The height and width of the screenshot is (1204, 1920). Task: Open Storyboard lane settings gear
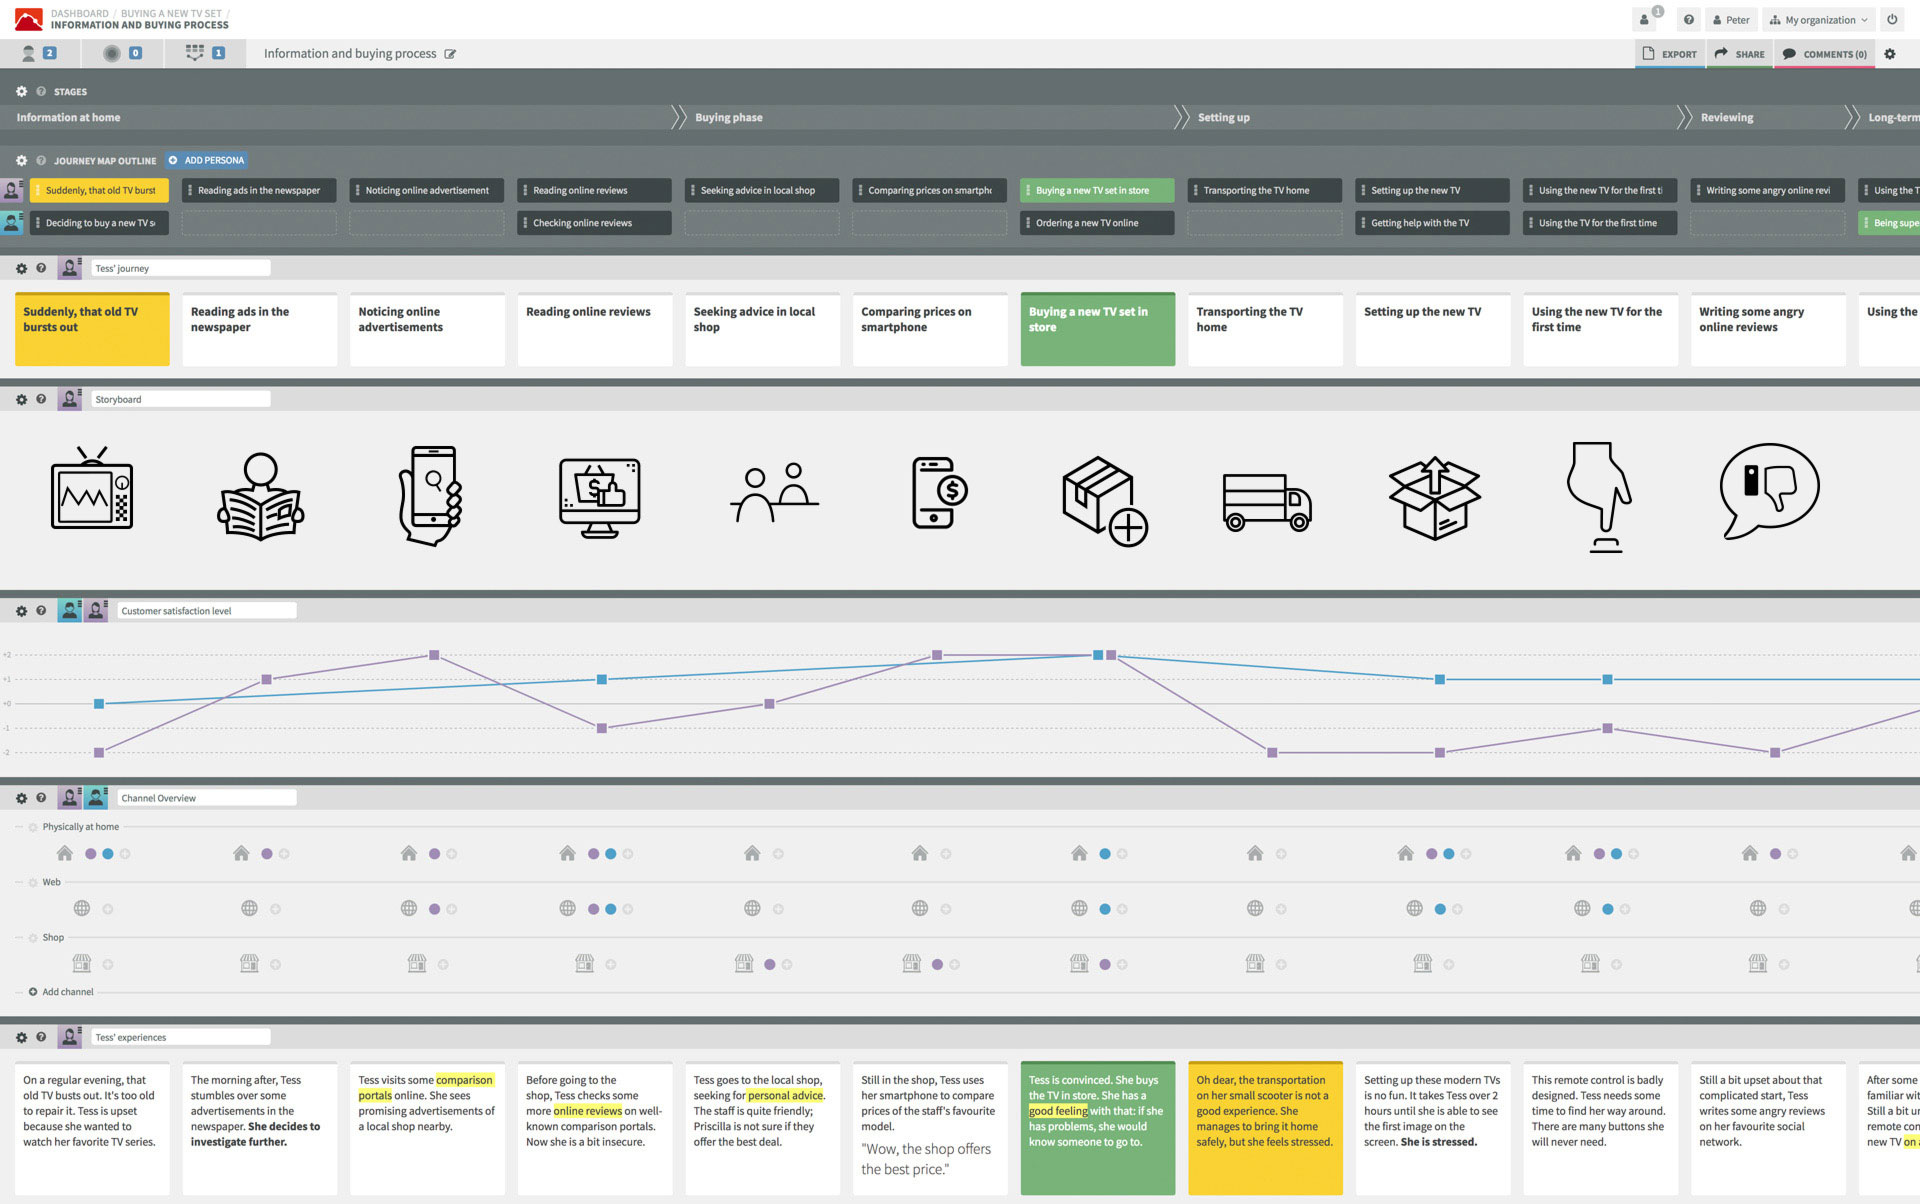(21, 399)
